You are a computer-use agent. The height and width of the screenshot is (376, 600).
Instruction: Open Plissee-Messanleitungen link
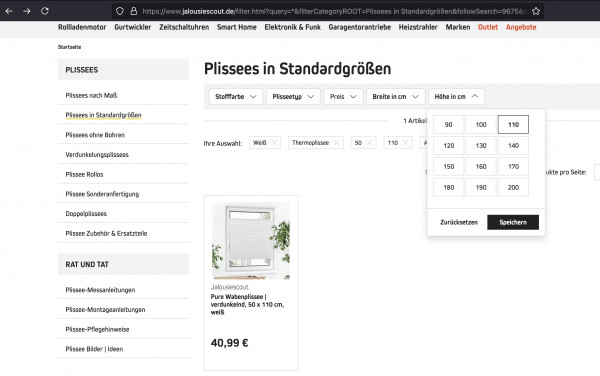coord(100,290)
